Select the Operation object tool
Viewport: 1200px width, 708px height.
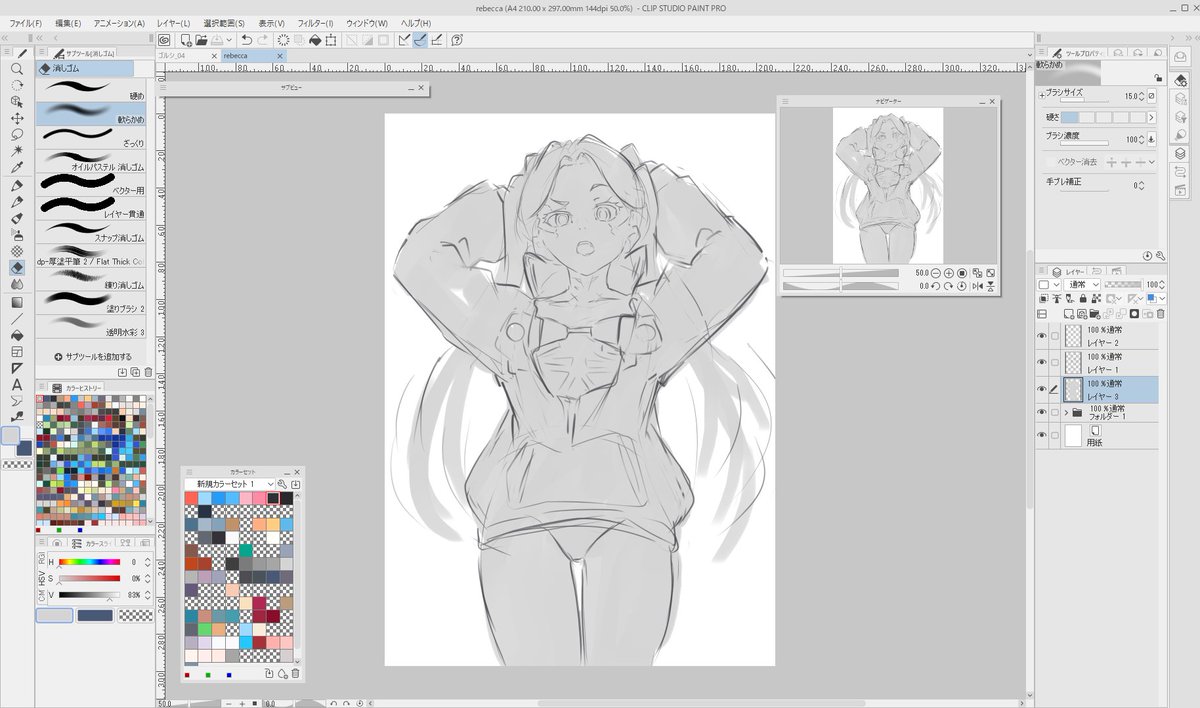[17, 101]
